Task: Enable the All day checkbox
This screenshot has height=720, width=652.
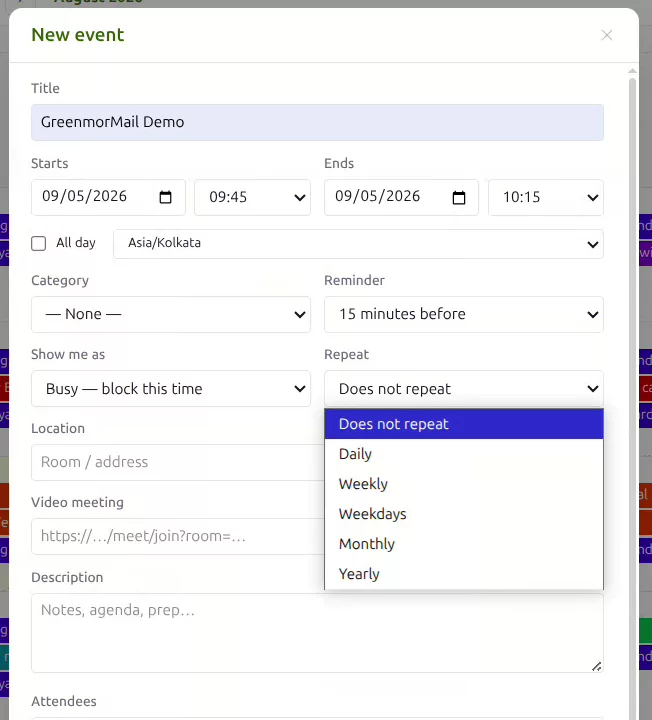Action: pyautogui.click(x=39, y=243)
